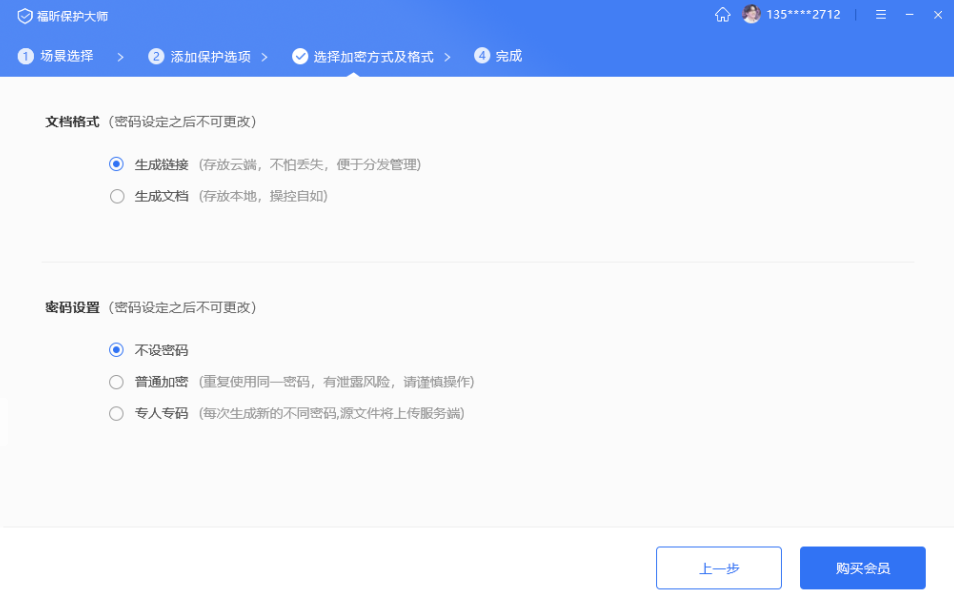Open the hamburger menu in title bar
Viewport: 954px width, 605px height.
click(x=880, y=15)
